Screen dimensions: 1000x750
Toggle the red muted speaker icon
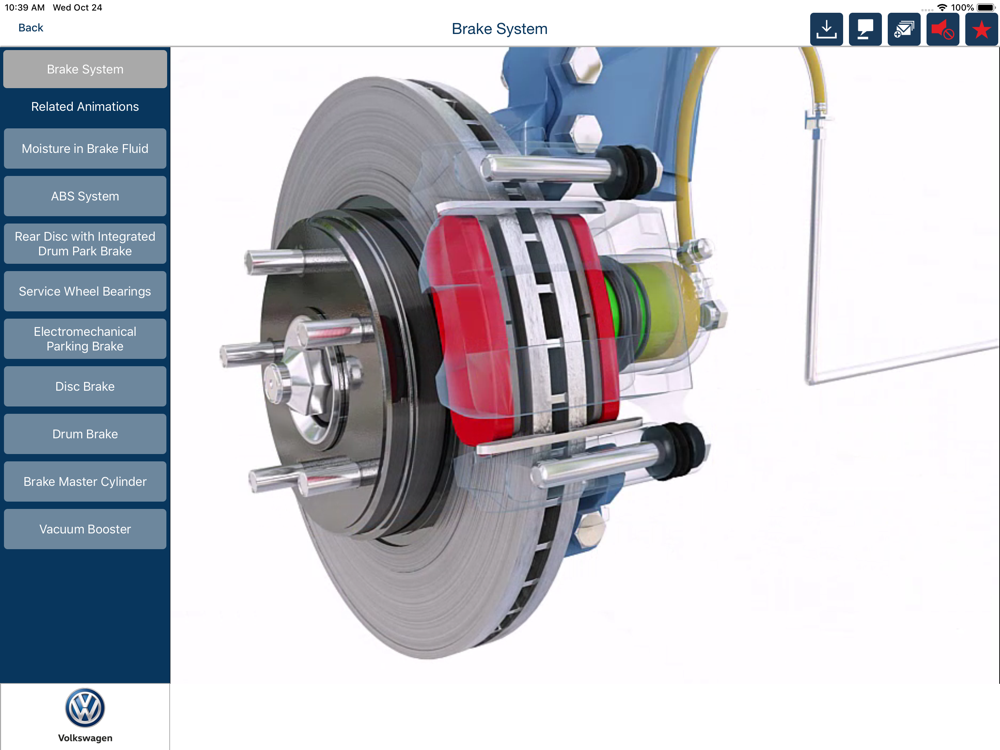pyautogui.click(x=943, y=29)
